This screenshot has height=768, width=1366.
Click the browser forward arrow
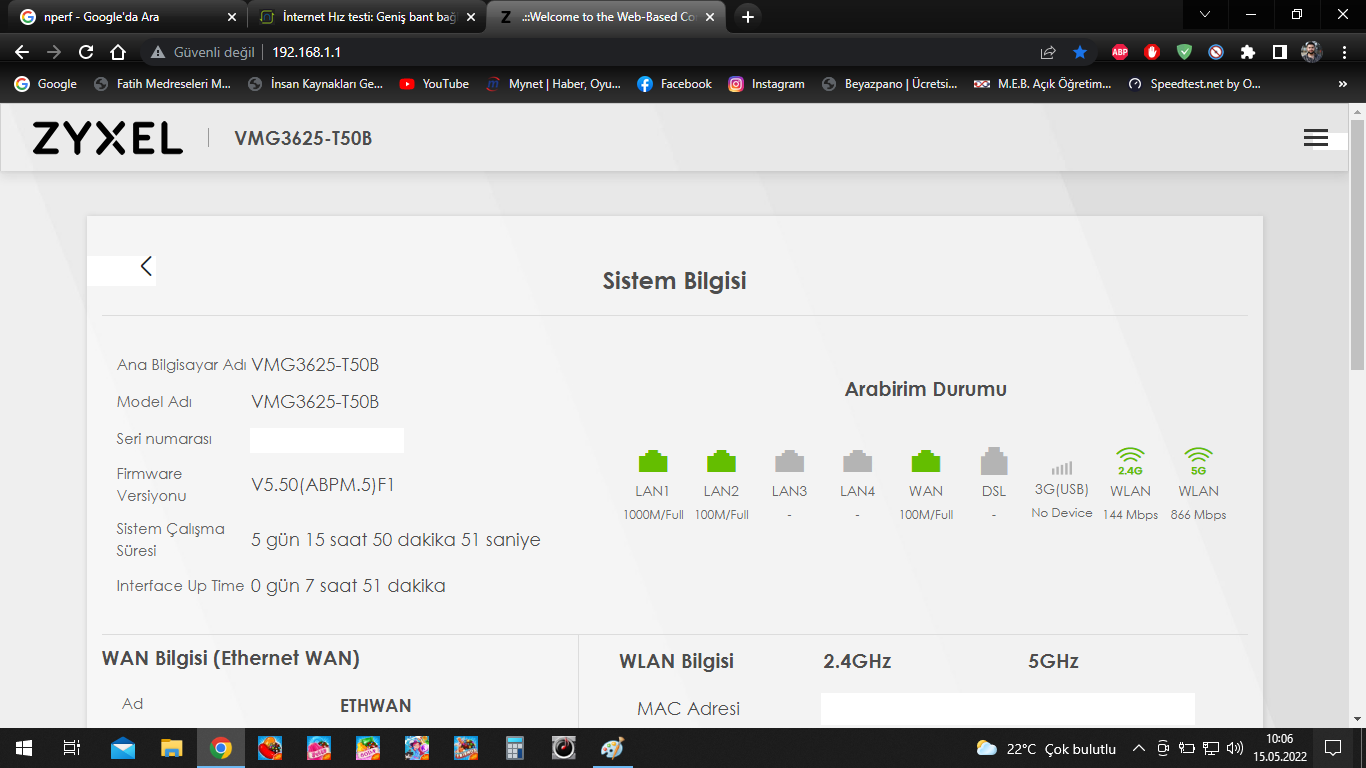54,52
